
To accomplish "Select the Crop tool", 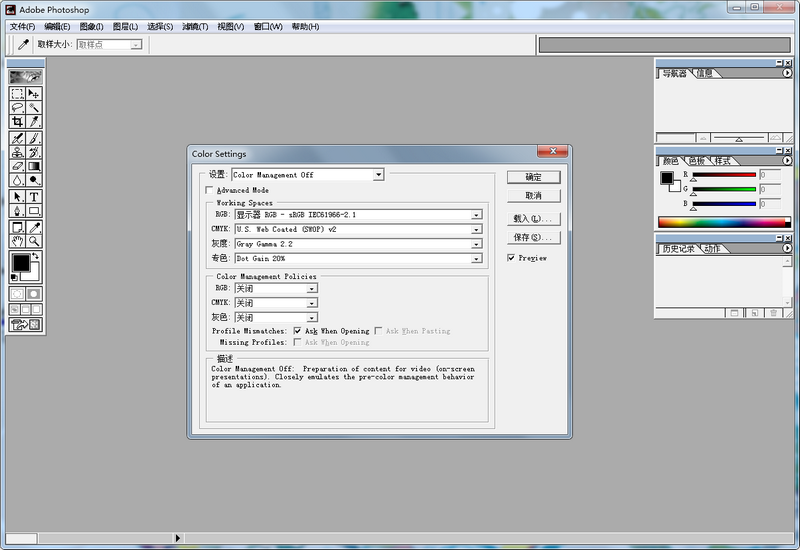I will click(17, 121).
